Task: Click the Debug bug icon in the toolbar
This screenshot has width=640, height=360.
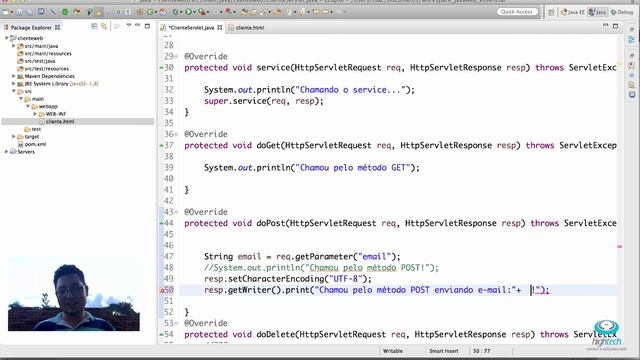Action: click(x=175, y=12)
